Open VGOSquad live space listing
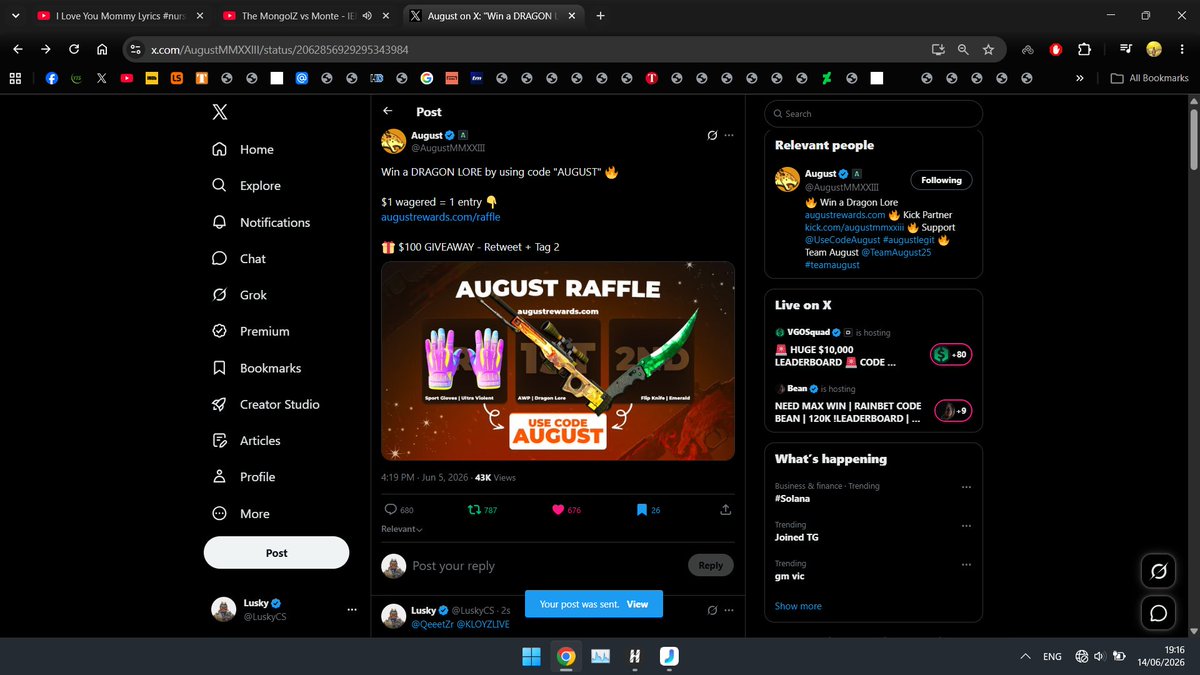The image size is (1200, 675). click(x=873, y=350)
